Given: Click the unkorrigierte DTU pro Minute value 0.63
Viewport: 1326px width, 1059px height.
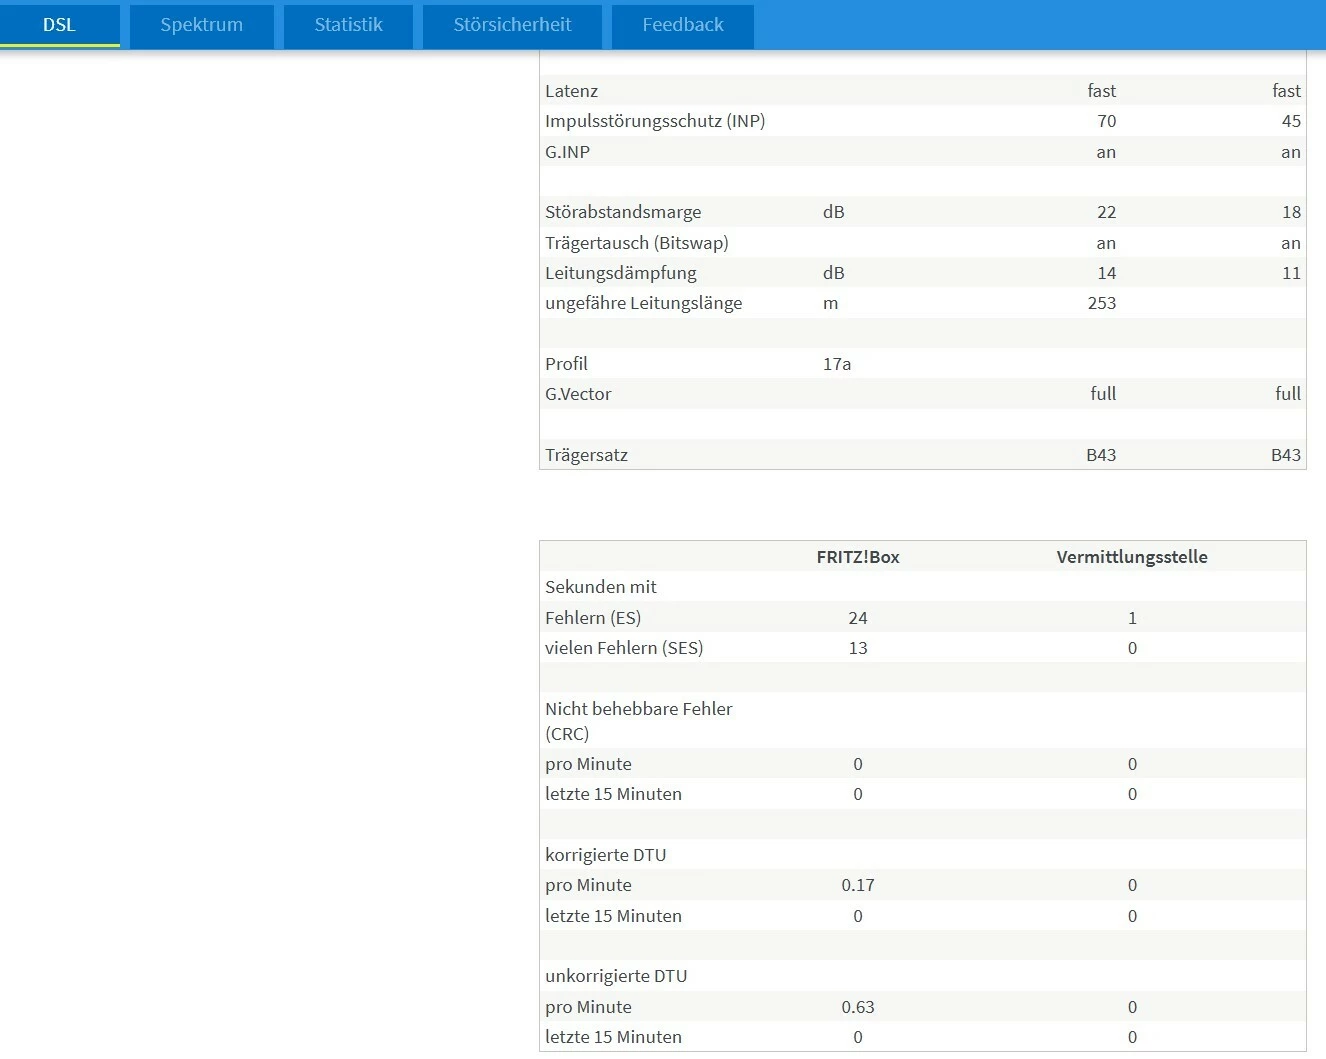Looking at the screenshot, I should [858, 1007].
